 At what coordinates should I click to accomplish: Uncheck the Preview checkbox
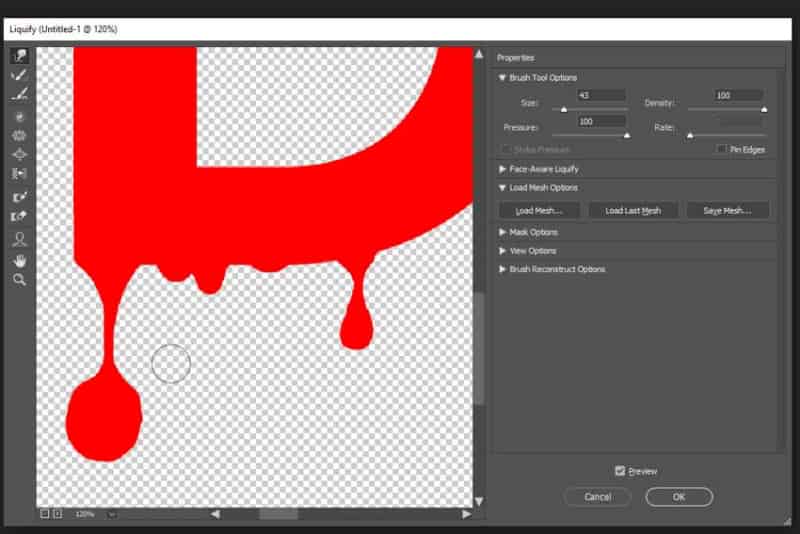point(620,471)
